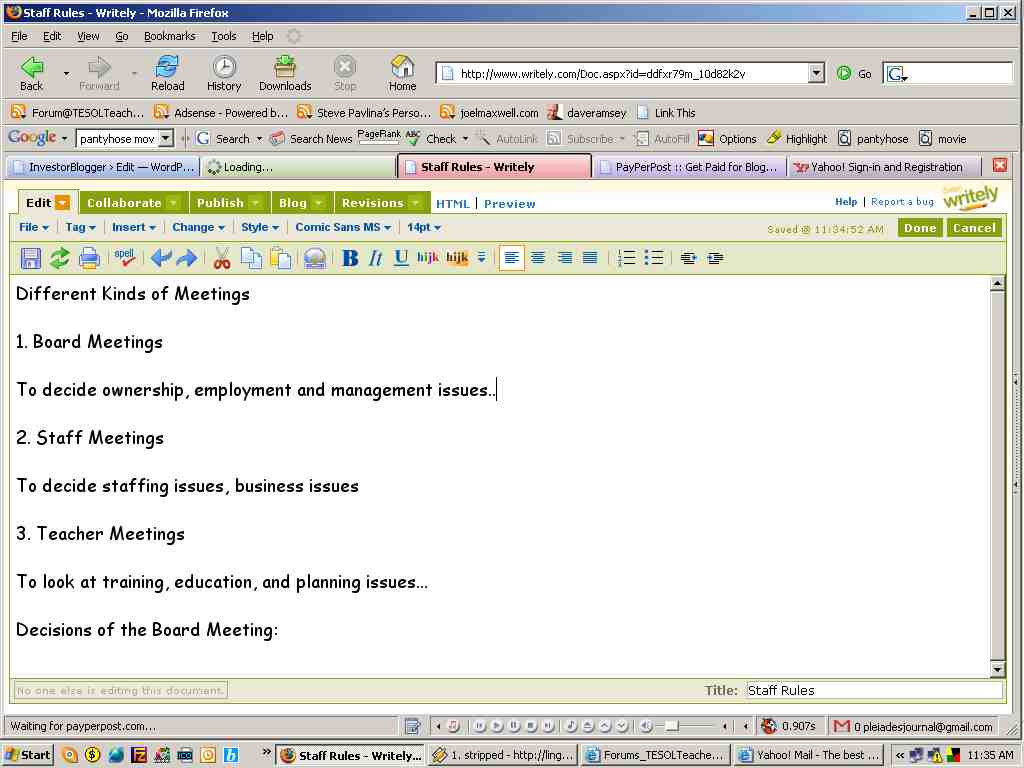This screenshot has width=1024, height=768.
Task: Click the Done button to finish editing
Action: (x=919, y=227)
